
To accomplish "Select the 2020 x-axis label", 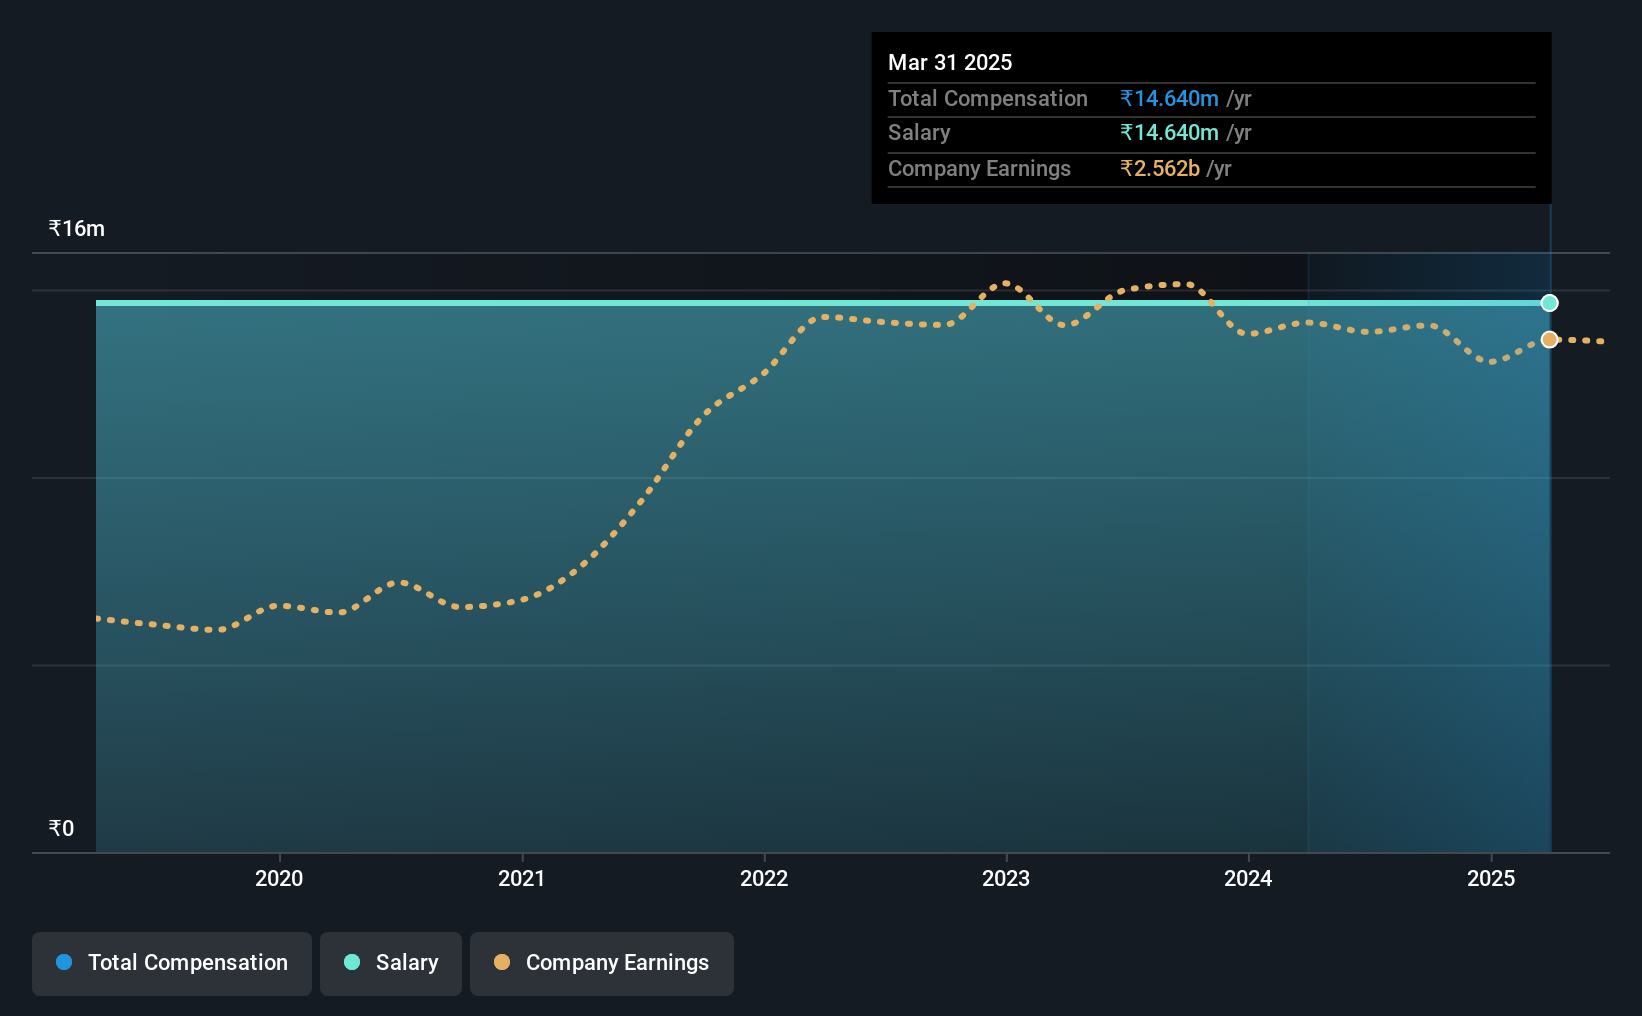I will 279,878.
